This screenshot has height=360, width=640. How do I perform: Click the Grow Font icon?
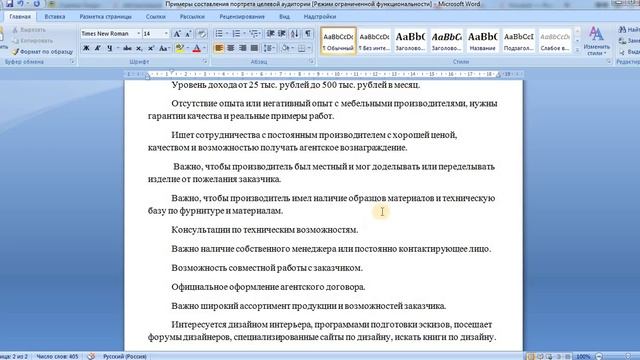pos(177,34)
